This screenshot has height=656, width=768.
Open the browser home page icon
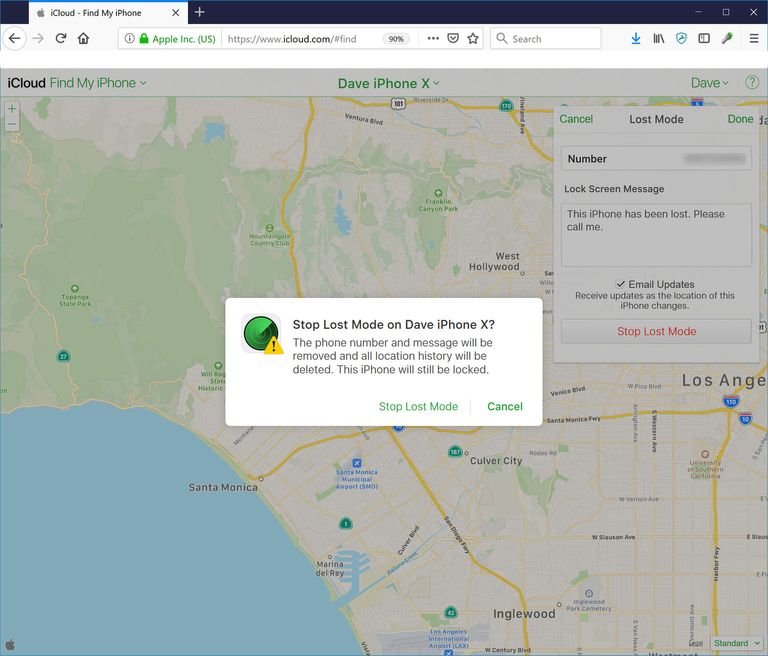(83, 38)
